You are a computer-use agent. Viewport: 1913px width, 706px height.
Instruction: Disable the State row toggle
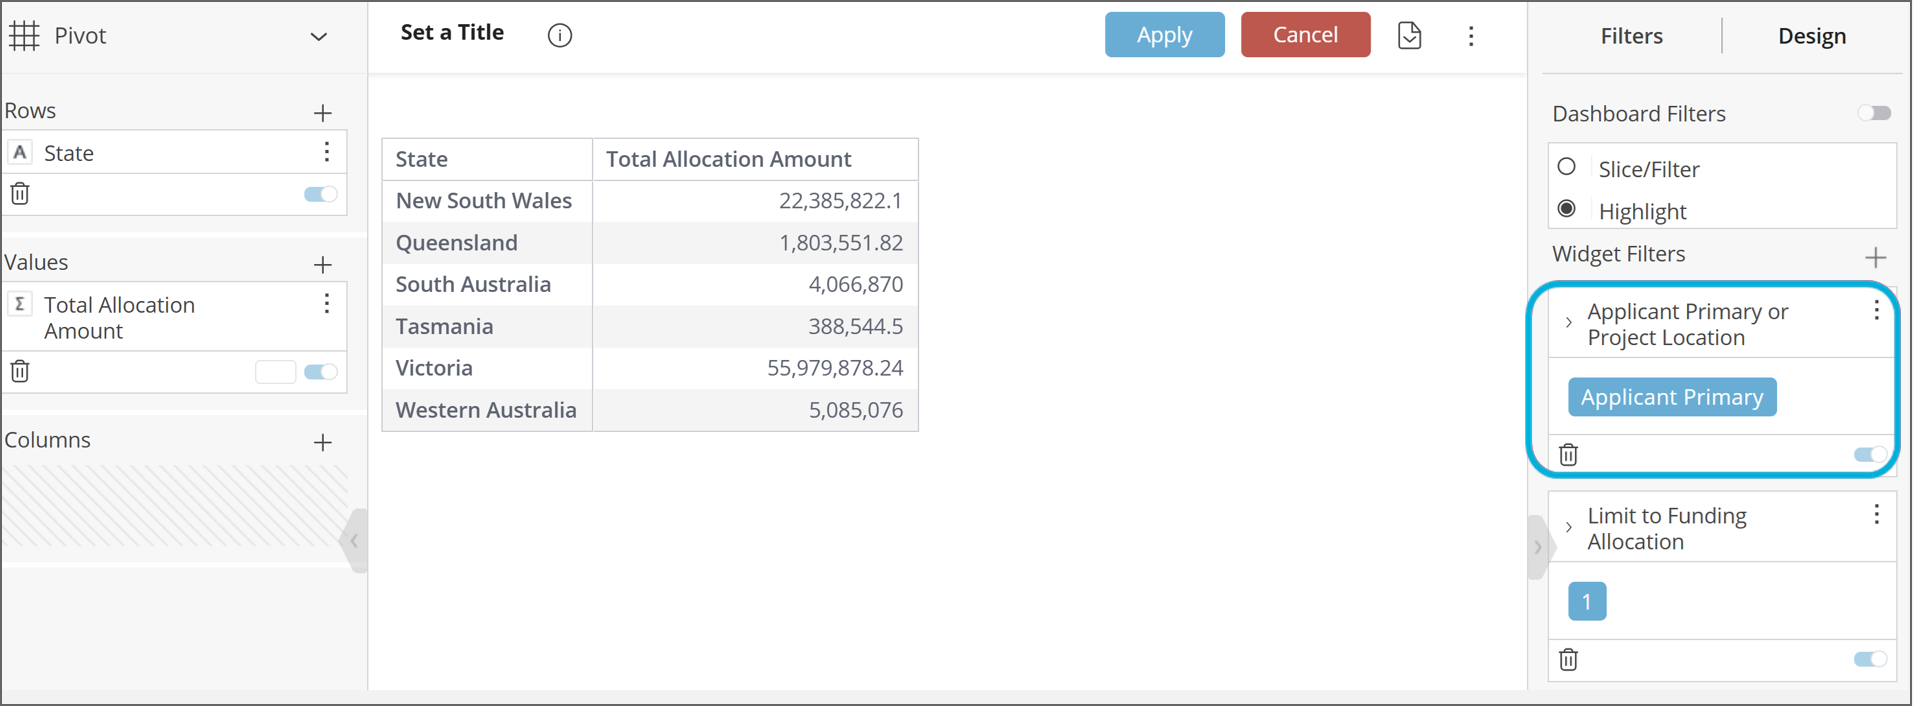point(320,194)
